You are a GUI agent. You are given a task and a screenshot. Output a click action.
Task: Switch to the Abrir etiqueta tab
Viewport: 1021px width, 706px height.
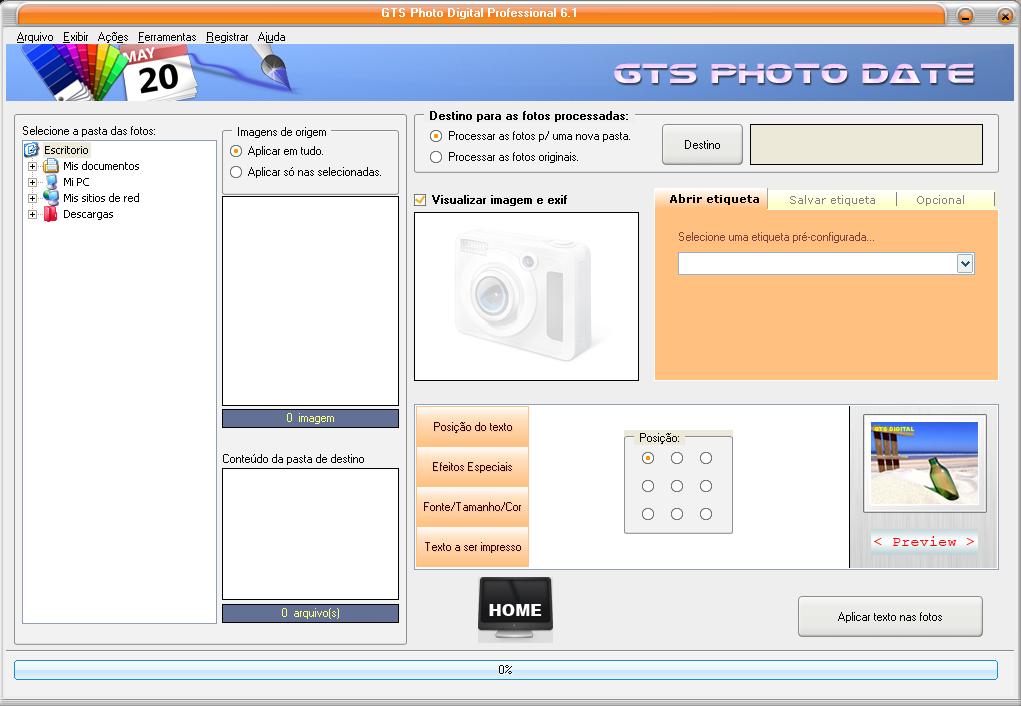(x=714, y=199)
